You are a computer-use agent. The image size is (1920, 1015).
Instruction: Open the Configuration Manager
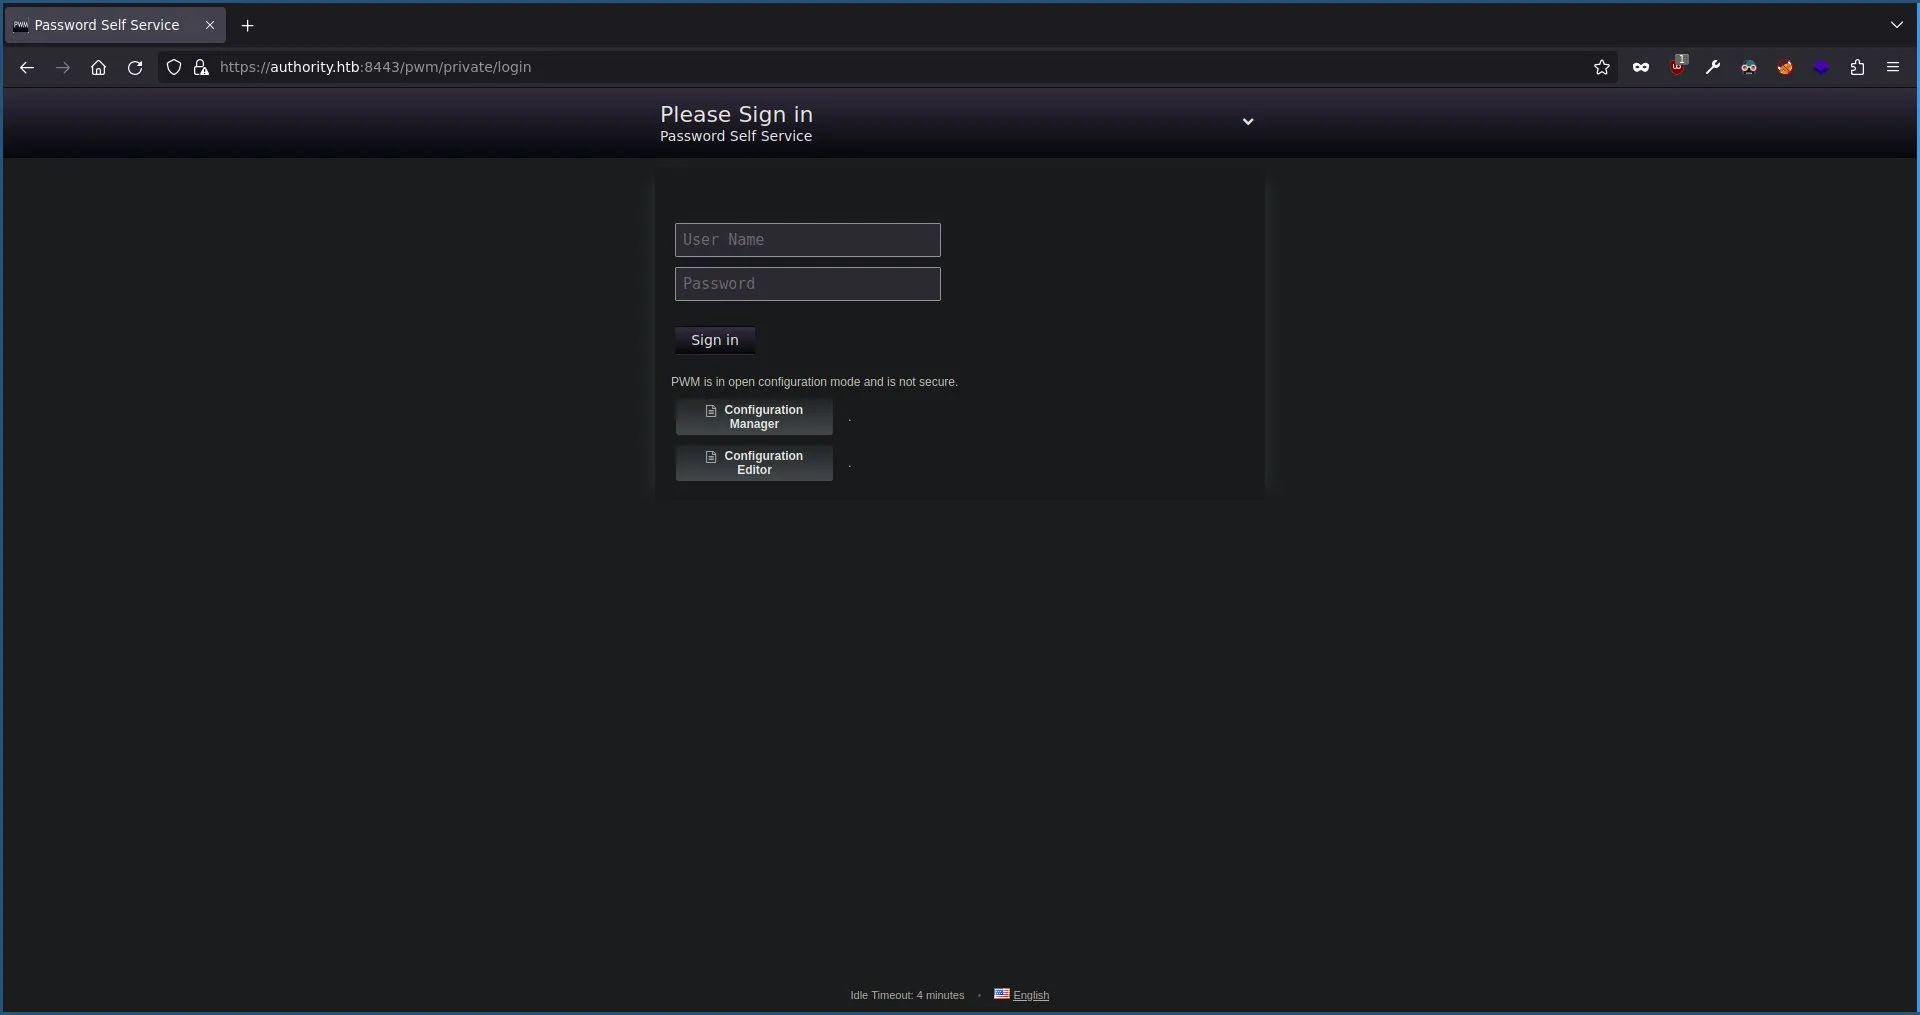tap(754, 417)
